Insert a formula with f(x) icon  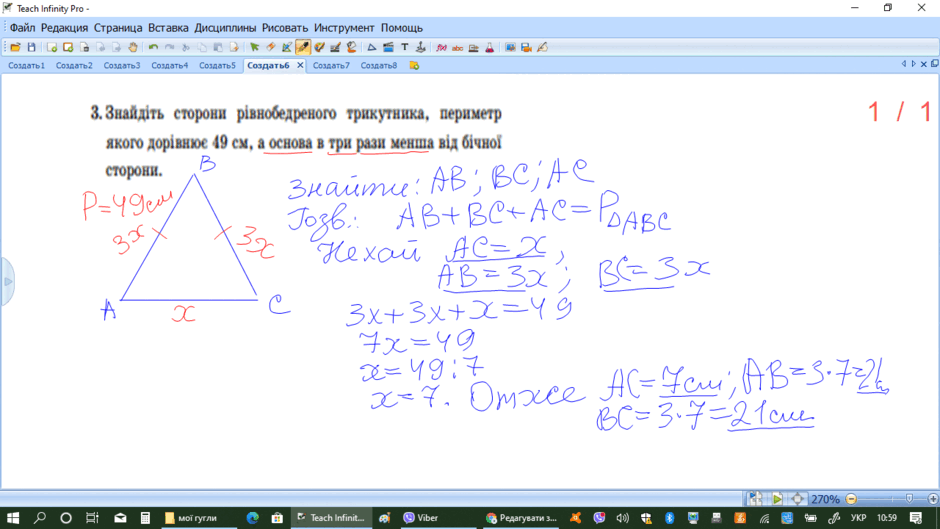tap(441, 47)
